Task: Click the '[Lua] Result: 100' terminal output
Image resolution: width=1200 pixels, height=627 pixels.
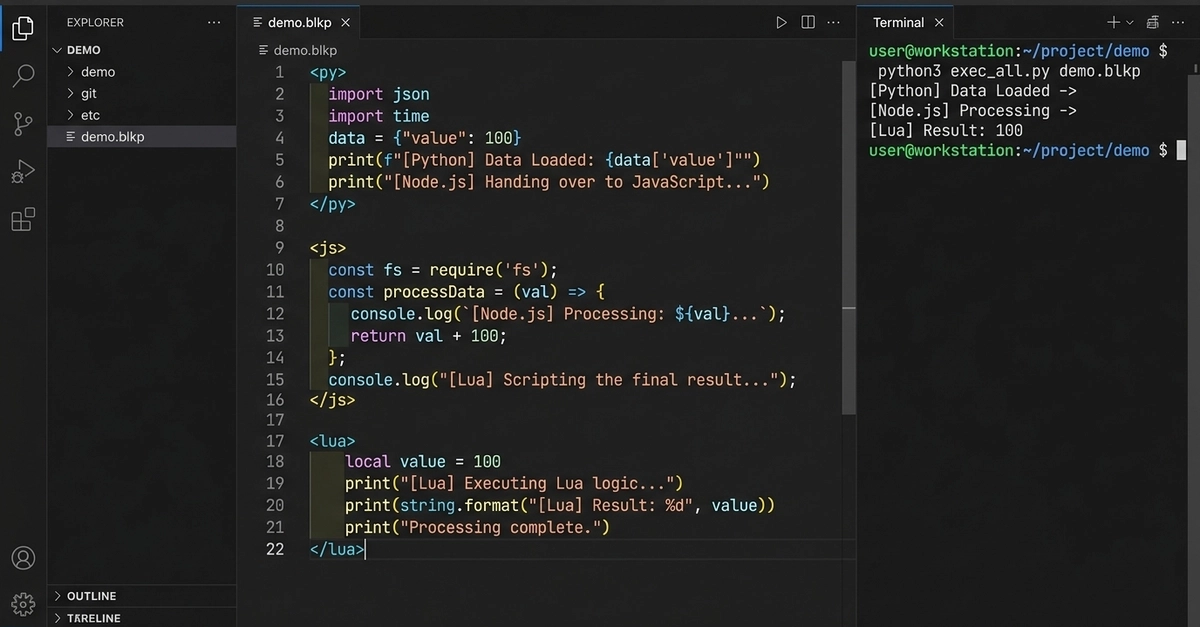Action: 946,130
